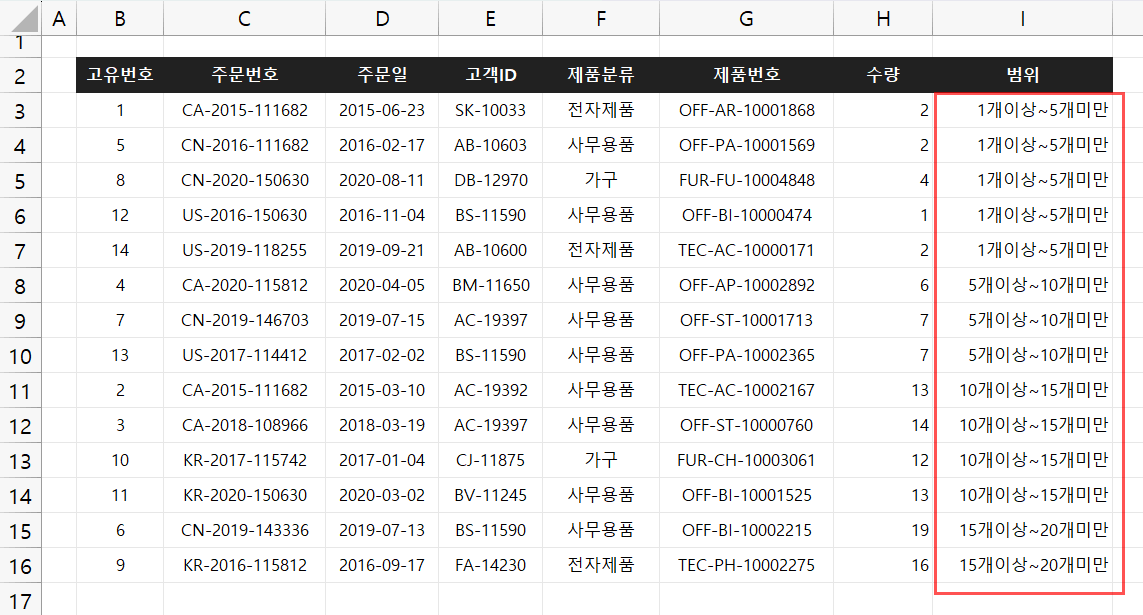Click order date 2015-06-23
The image size is (1143, 615).
pos(382,111)
